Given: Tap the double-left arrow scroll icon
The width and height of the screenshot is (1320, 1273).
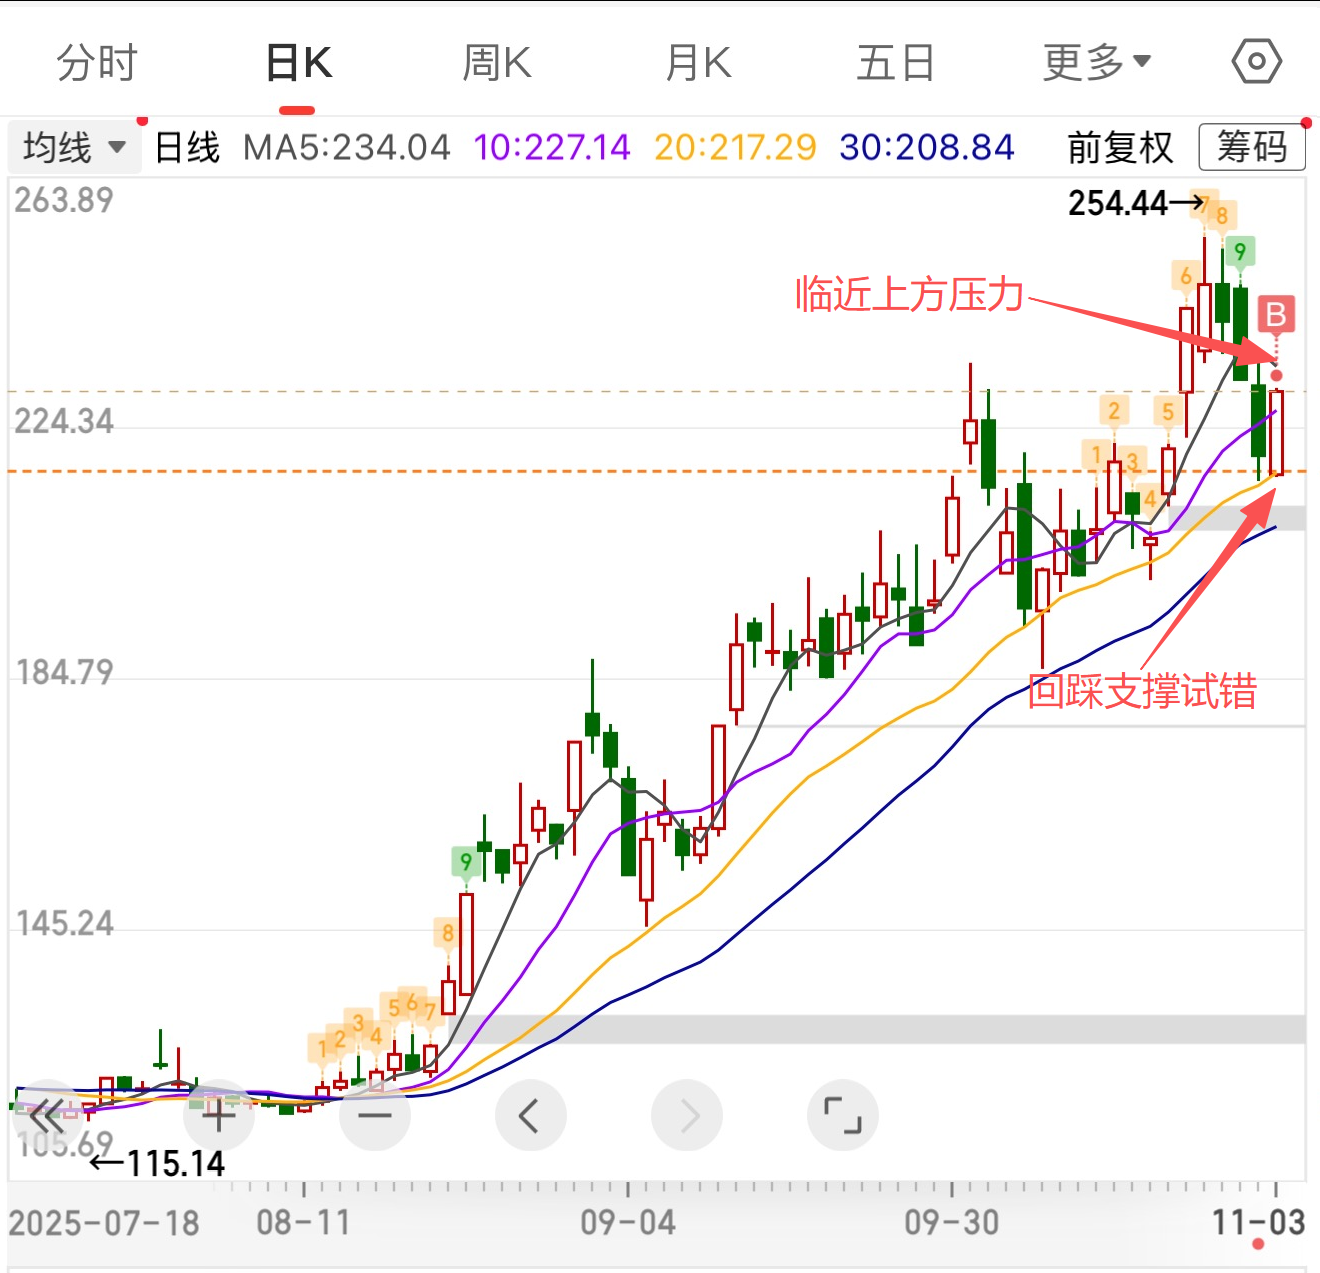Looking at the screenshot, I should tap(46, 1114).
